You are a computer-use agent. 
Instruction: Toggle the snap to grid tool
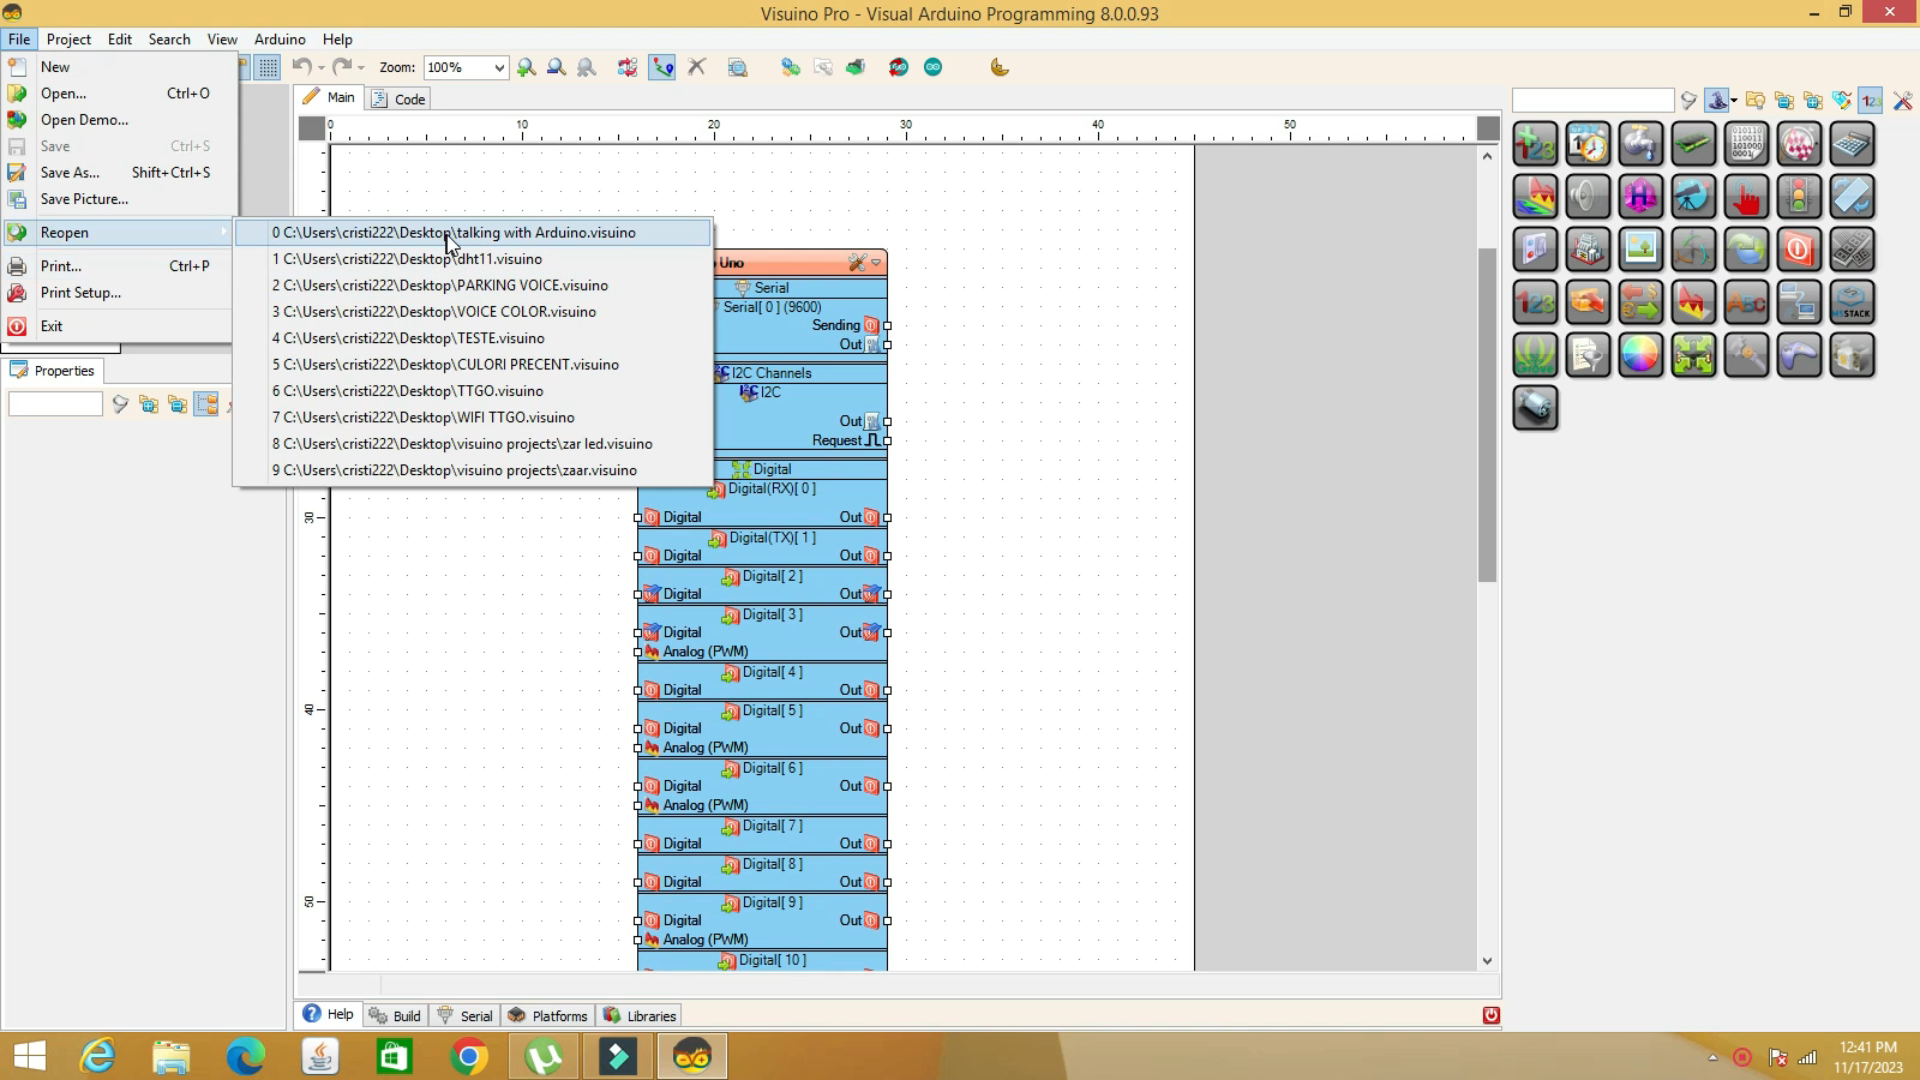tap(268, 67)
